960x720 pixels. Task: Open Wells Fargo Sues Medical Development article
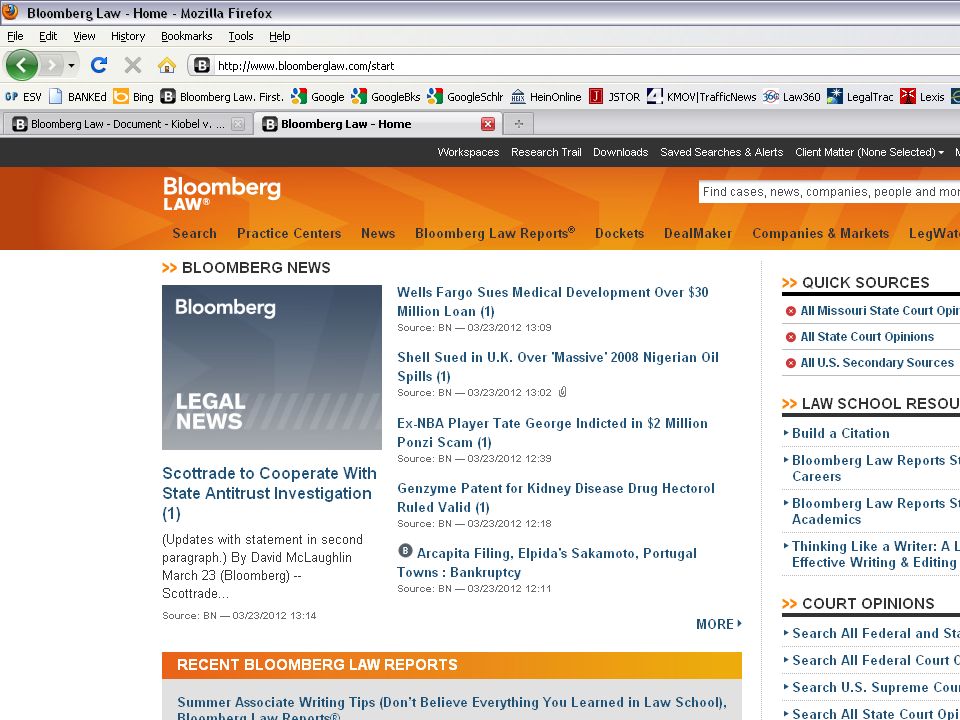[552, 301]
